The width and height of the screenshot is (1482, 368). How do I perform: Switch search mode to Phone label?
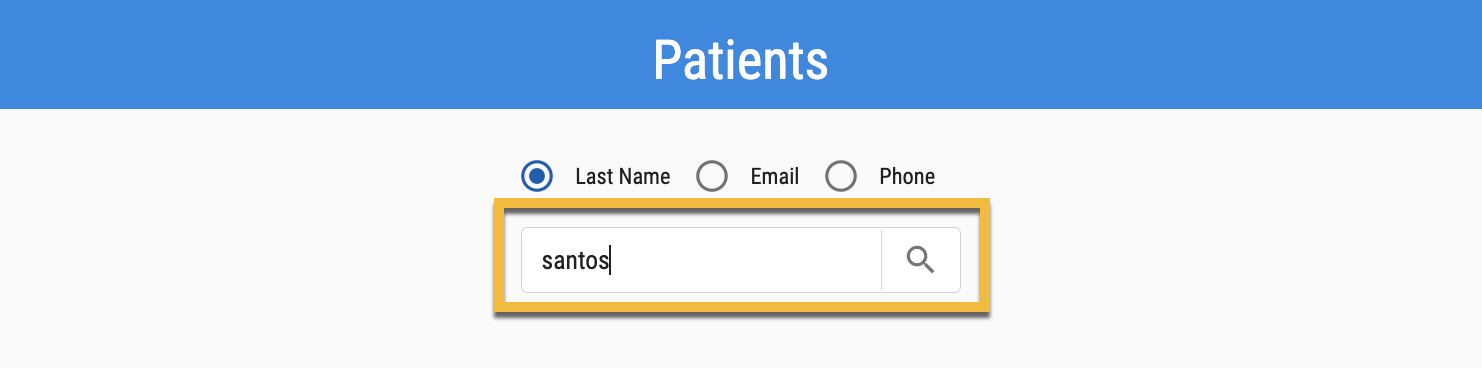907,177
